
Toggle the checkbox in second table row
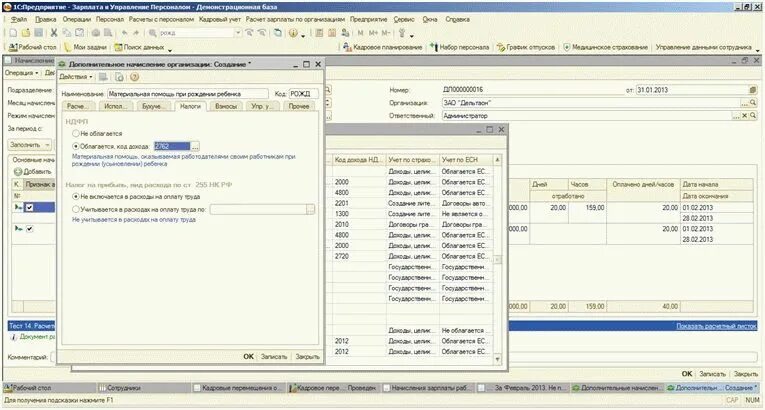[x=29, y=228]
